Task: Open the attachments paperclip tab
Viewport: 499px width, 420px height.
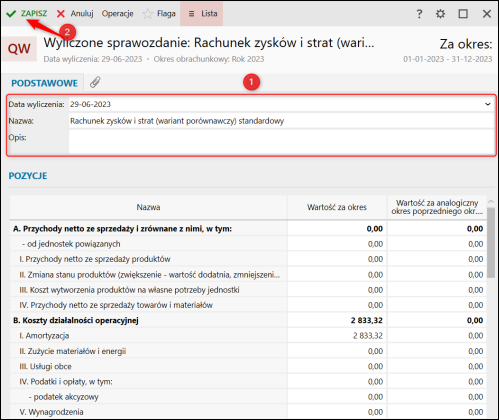Action: [95, 82]
